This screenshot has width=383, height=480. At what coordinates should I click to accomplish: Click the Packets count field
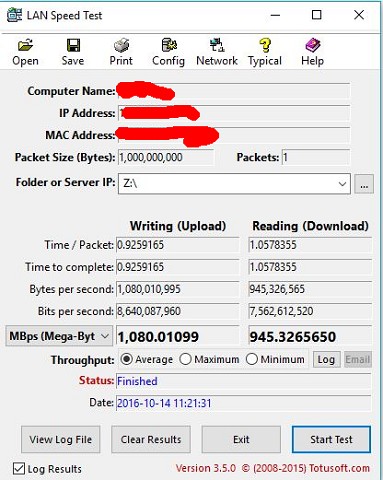click(x=316, y=157)
